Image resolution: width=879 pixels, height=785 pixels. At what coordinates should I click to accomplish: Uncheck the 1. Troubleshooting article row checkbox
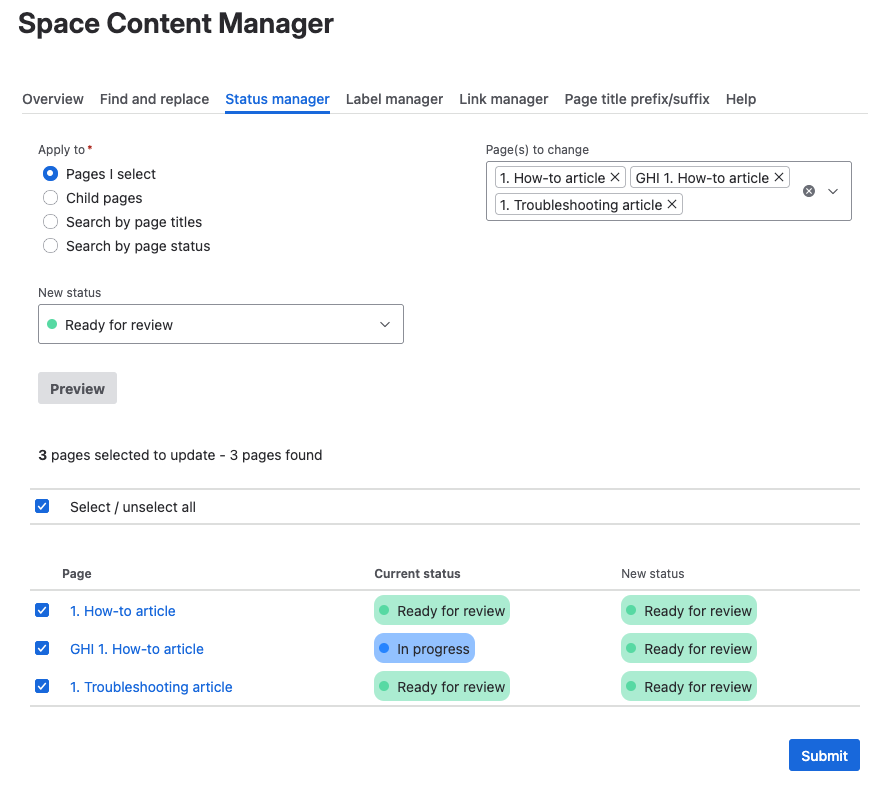[x=42, y=687]
